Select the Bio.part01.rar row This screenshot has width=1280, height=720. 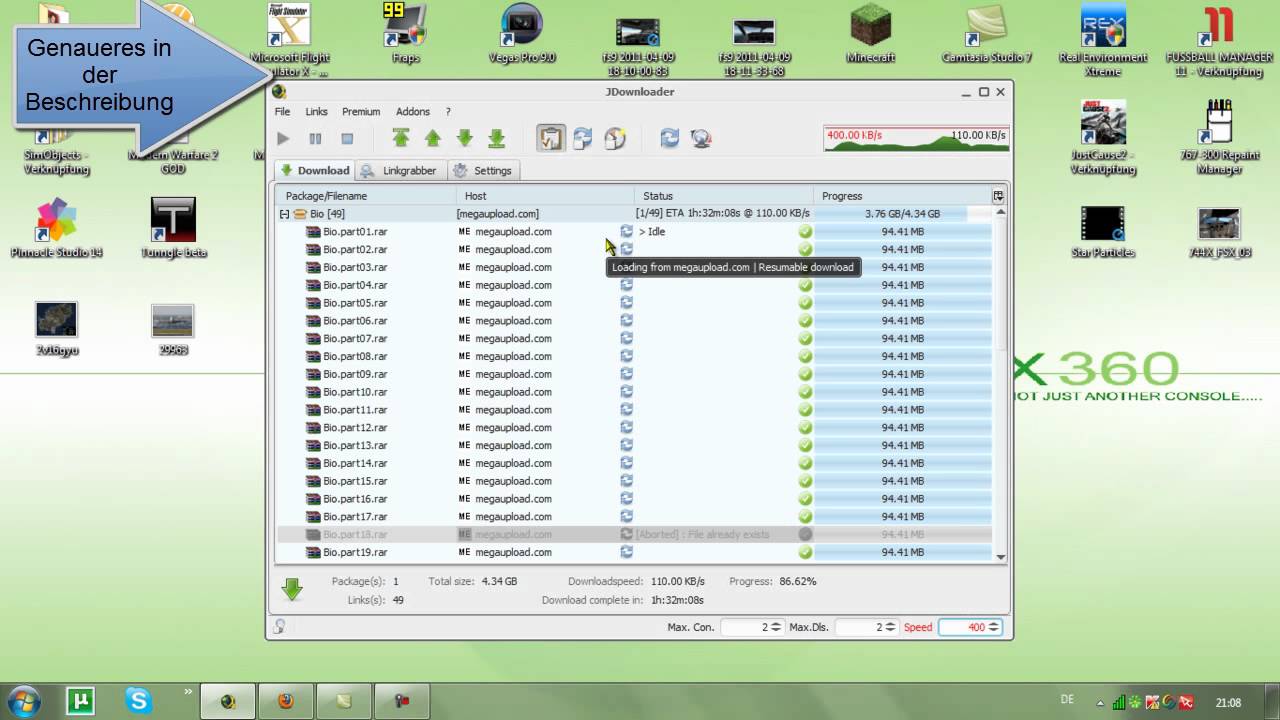click(634, 231)
